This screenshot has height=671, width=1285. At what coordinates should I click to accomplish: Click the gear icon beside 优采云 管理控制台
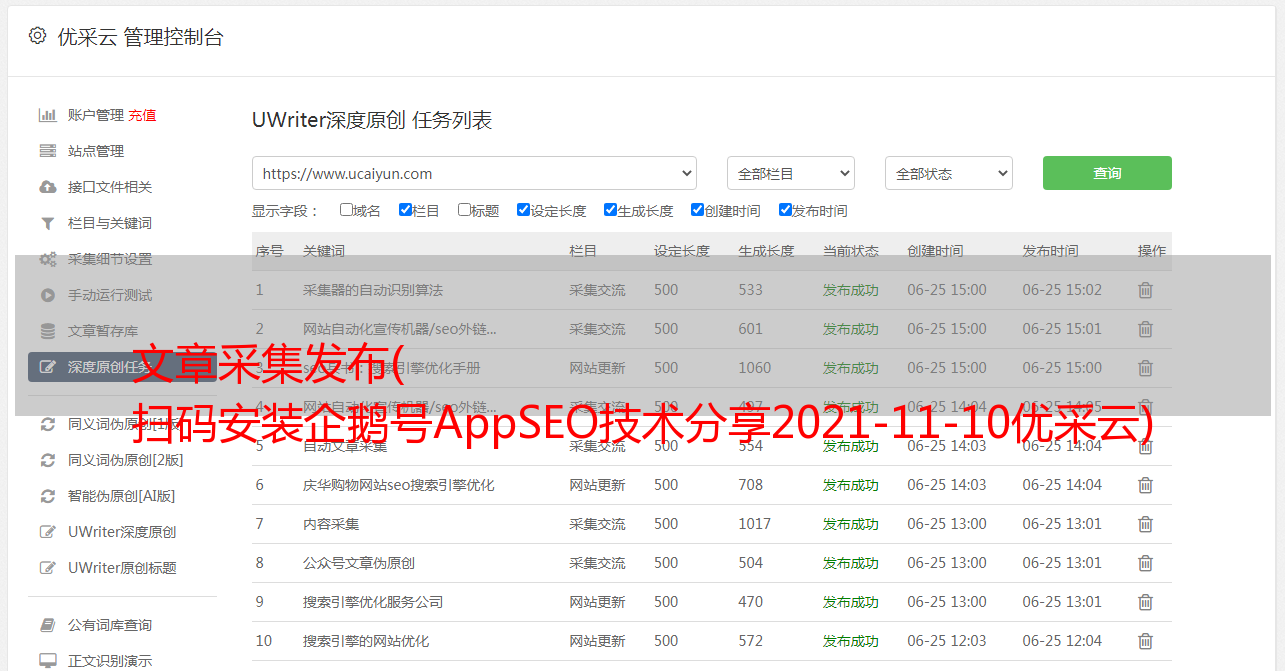[37, 36]
